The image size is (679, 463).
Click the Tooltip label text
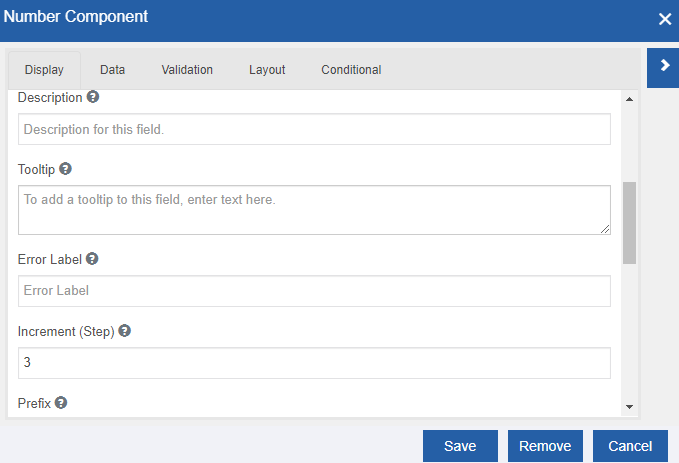(x=36, y=169)
